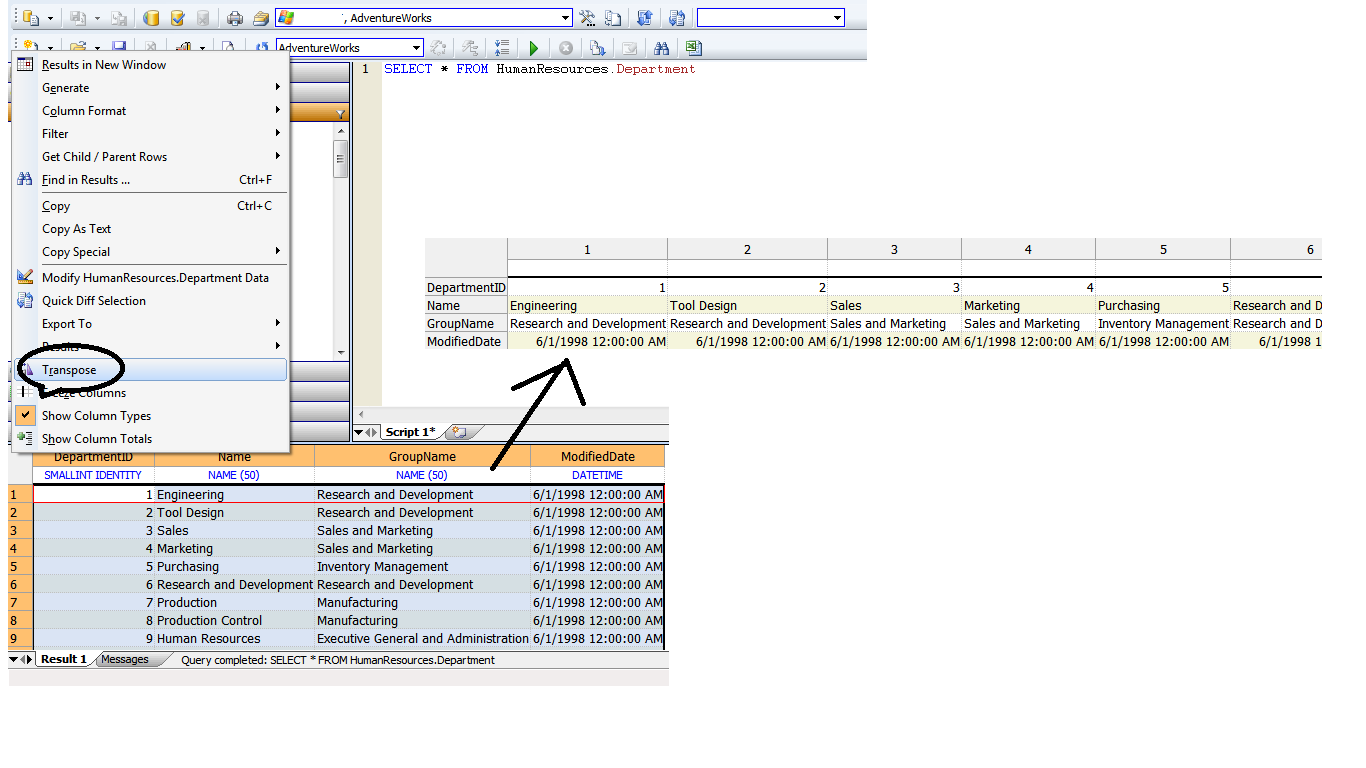1366x768 pixels.
Task: Click the save icon on the lower toolbar
Action: [119, 47]
